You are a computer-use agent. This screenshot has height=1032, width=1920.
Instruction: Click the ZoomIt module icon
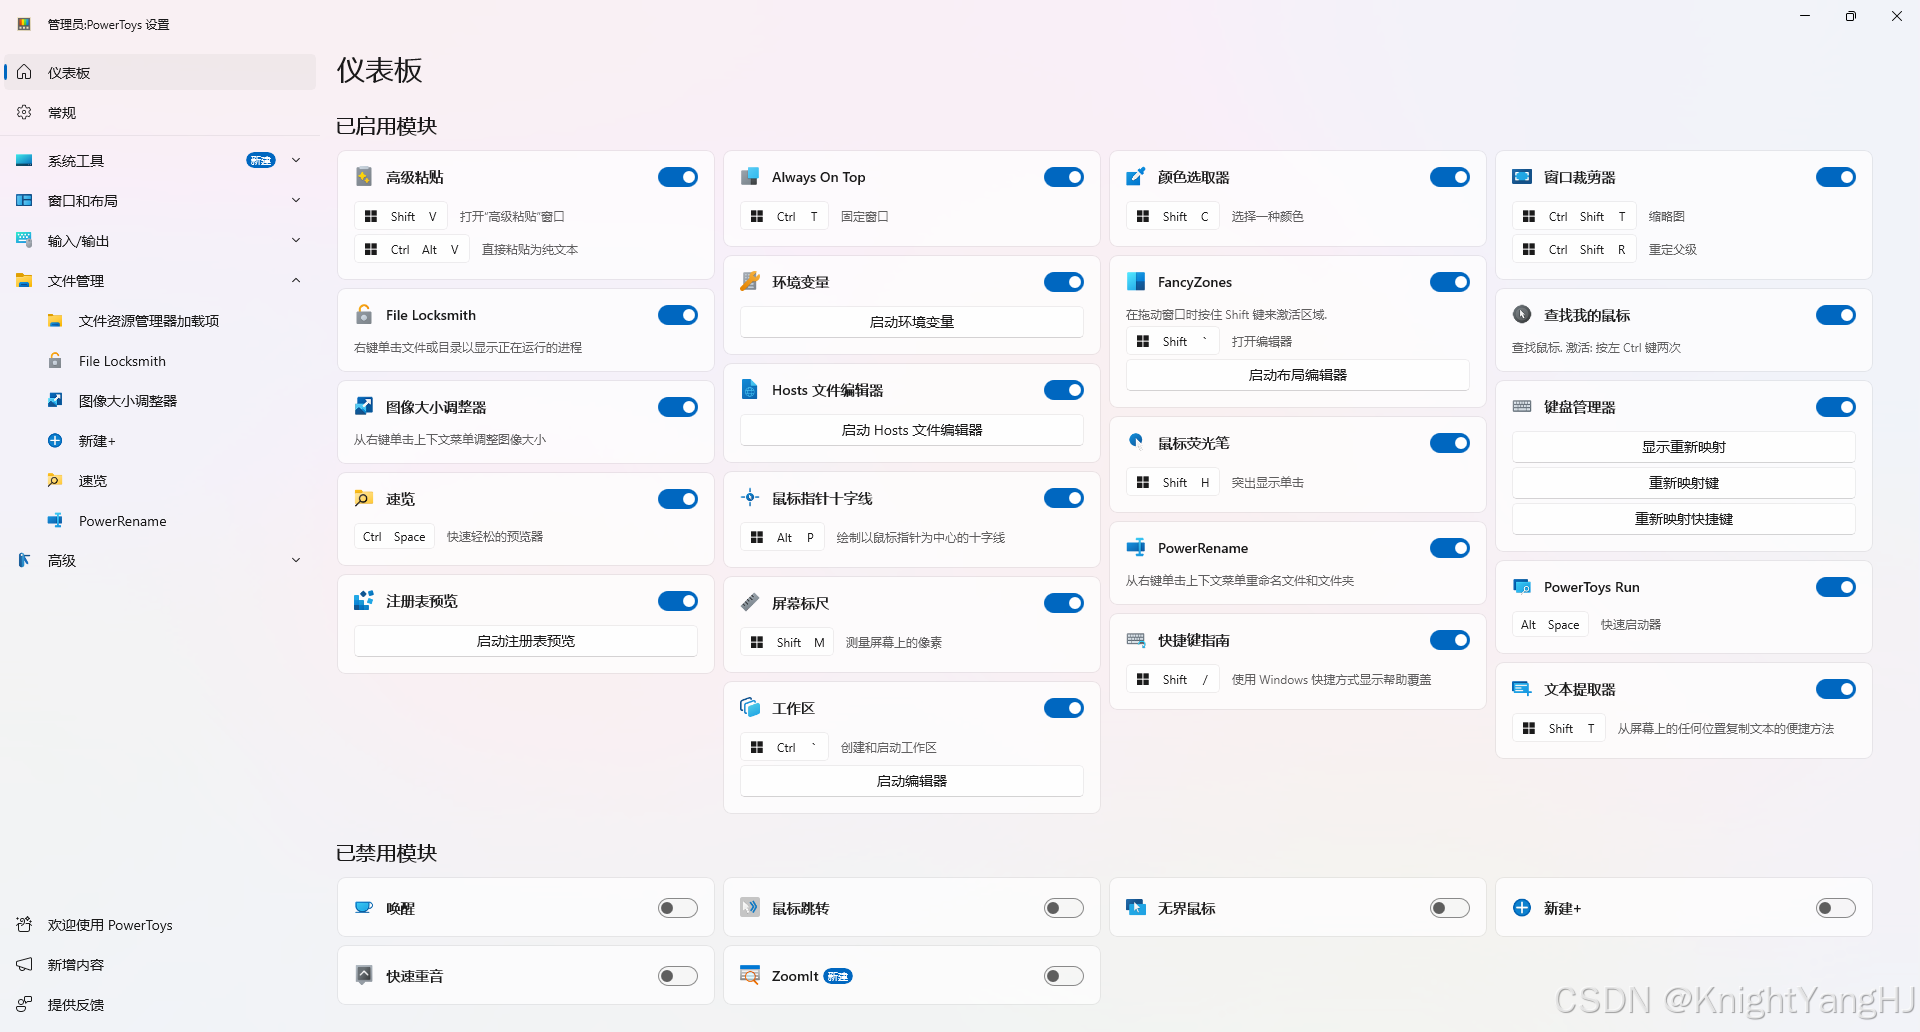click(x=750, y=976)
